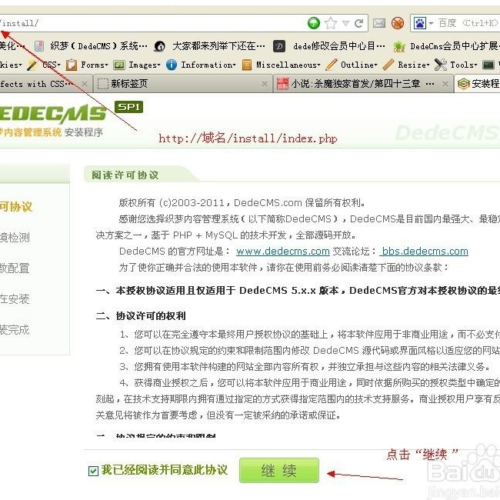Image resolution: width=500 pixels, height=500 pixels.
Task: Click the orange blocker toolbar icon
Action: point(397,23)
